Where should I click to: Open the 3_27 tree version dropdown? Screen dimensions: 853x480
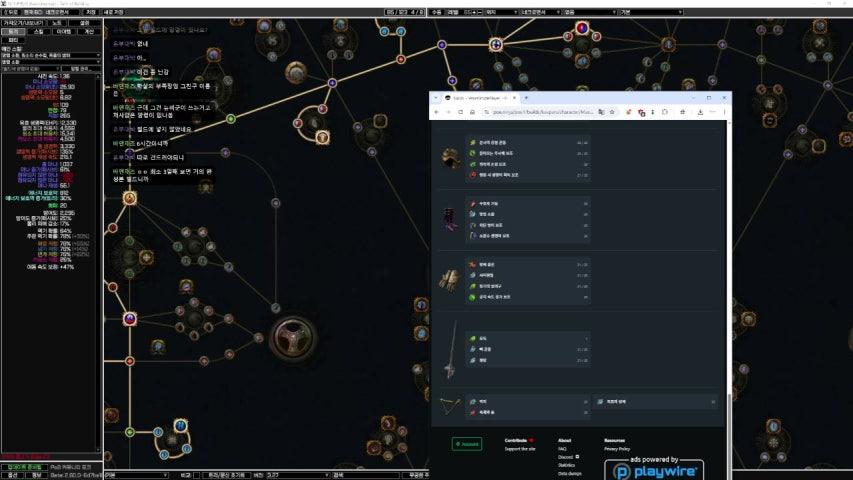click(x=298, y=475)
